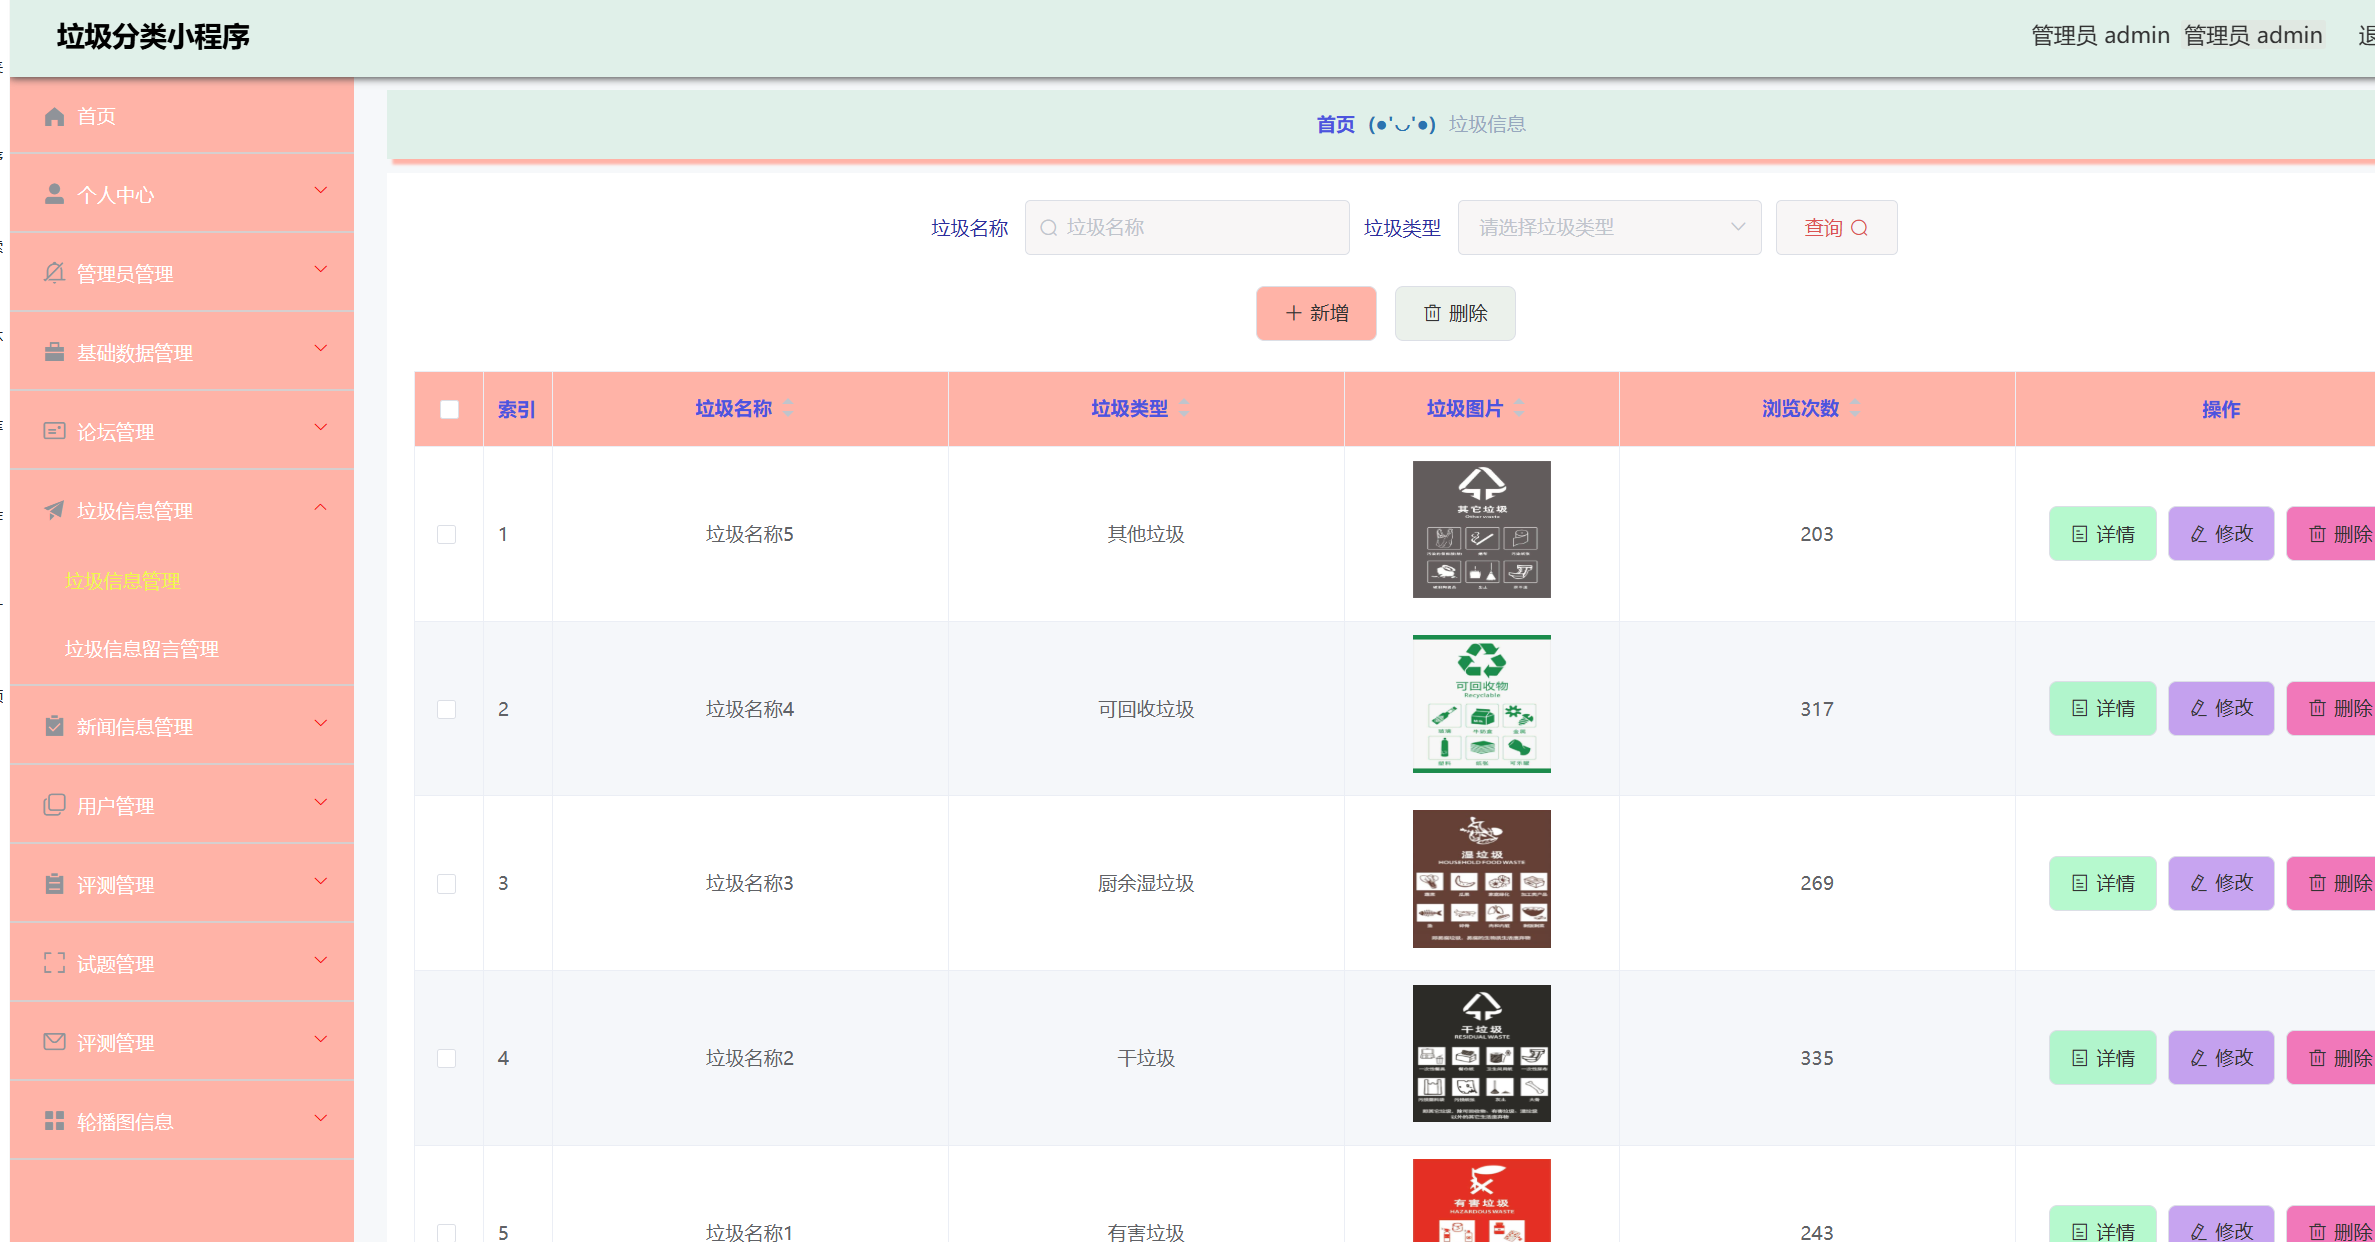Click the home icon in sidebar
The height and width of the screenshot is (1242, 2375).
54,117
